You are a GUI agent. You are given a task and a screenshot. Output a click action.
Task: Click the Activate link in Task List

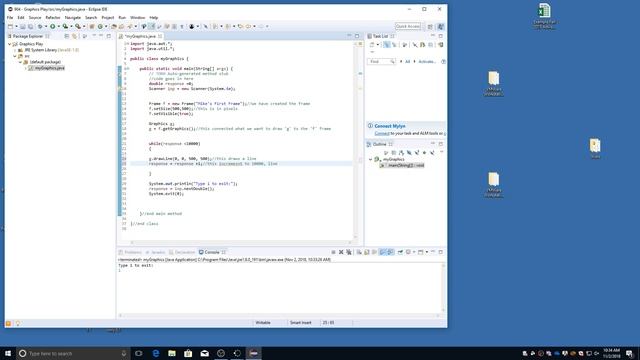click(x=427, y=62)
